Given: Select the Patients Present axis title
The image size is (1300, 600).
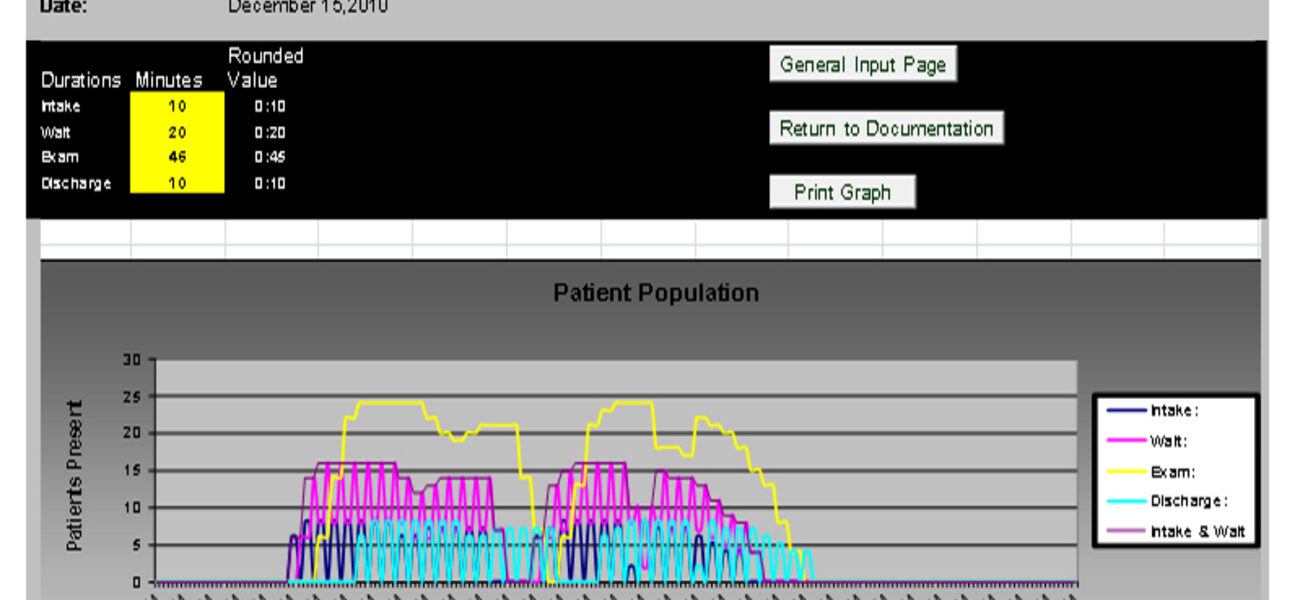Looking at the screenshot, I should (x=75, y=476).
